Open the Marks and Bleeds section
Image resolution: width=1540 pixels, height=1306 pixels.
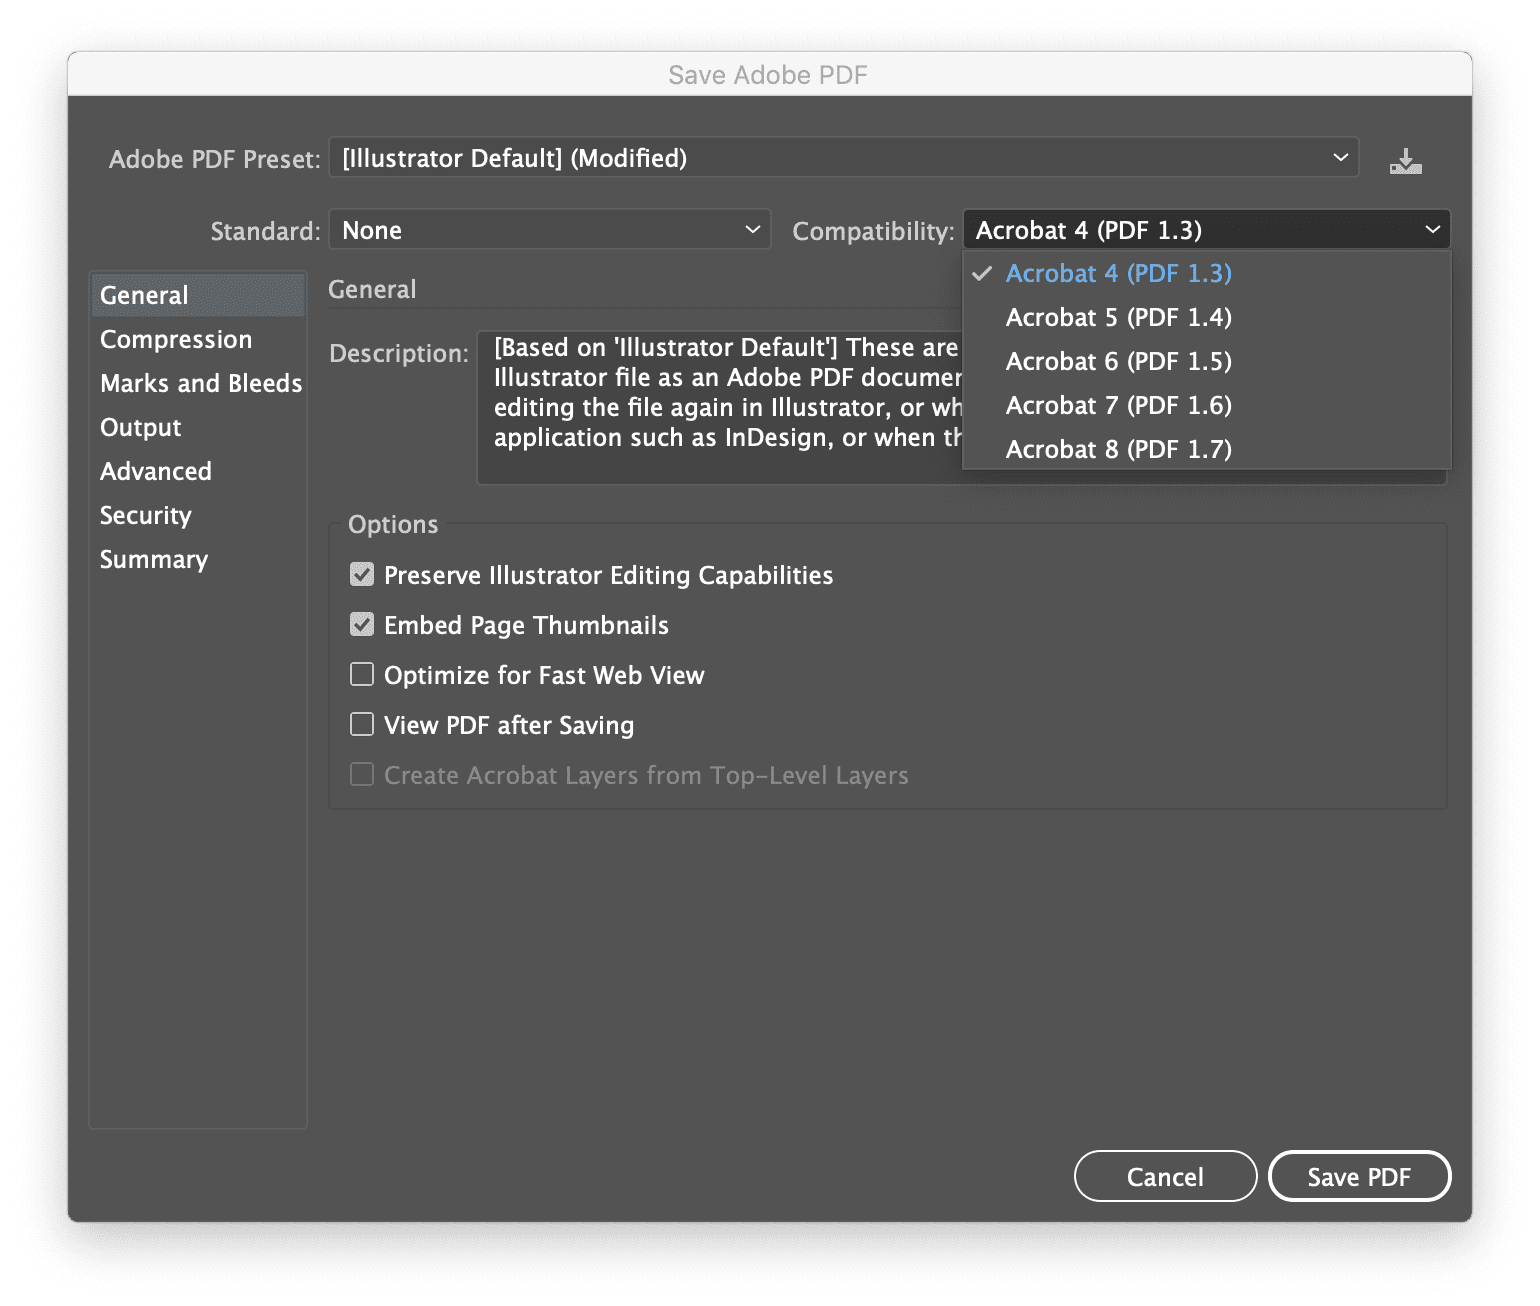coord(198,383)
